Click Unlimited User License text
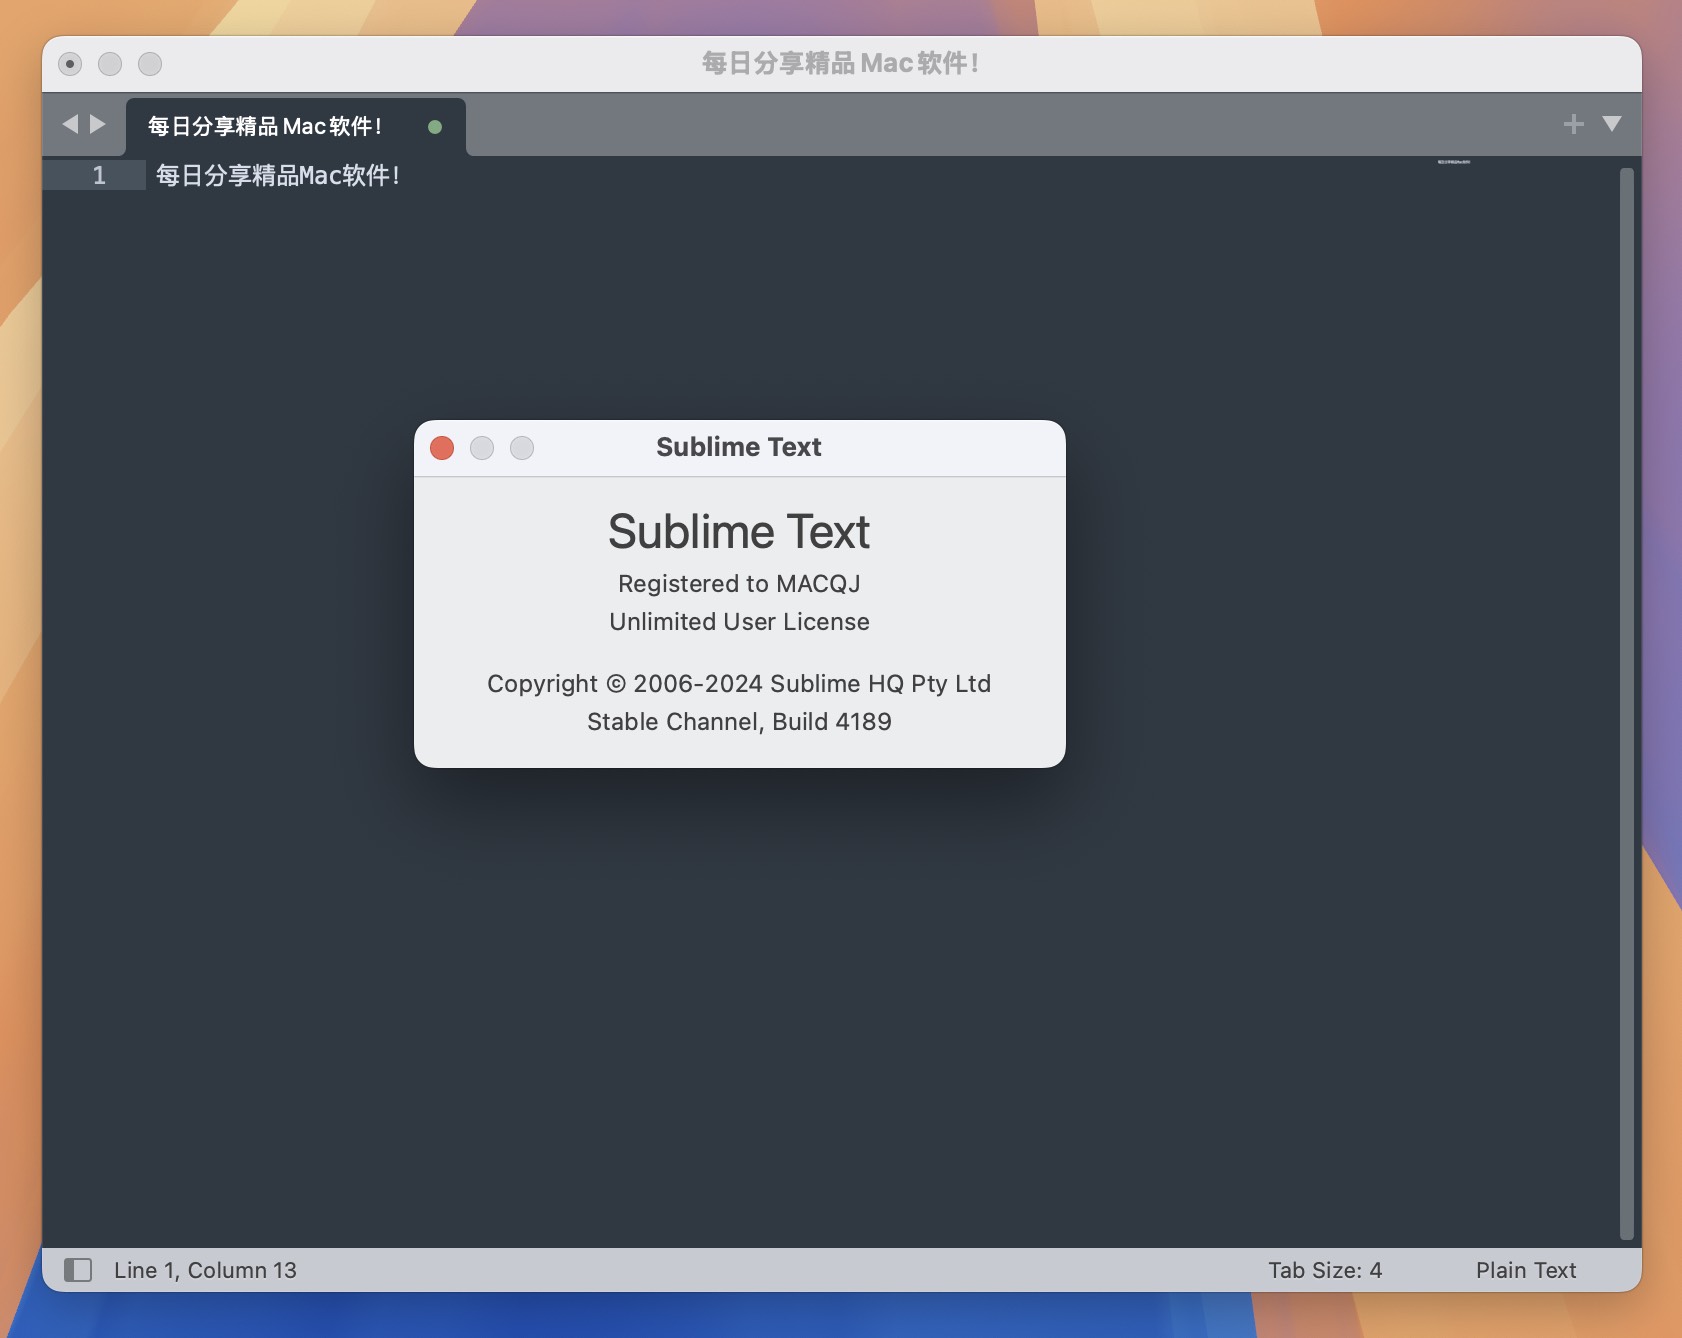1682x1338 pixels. [739, 622]
